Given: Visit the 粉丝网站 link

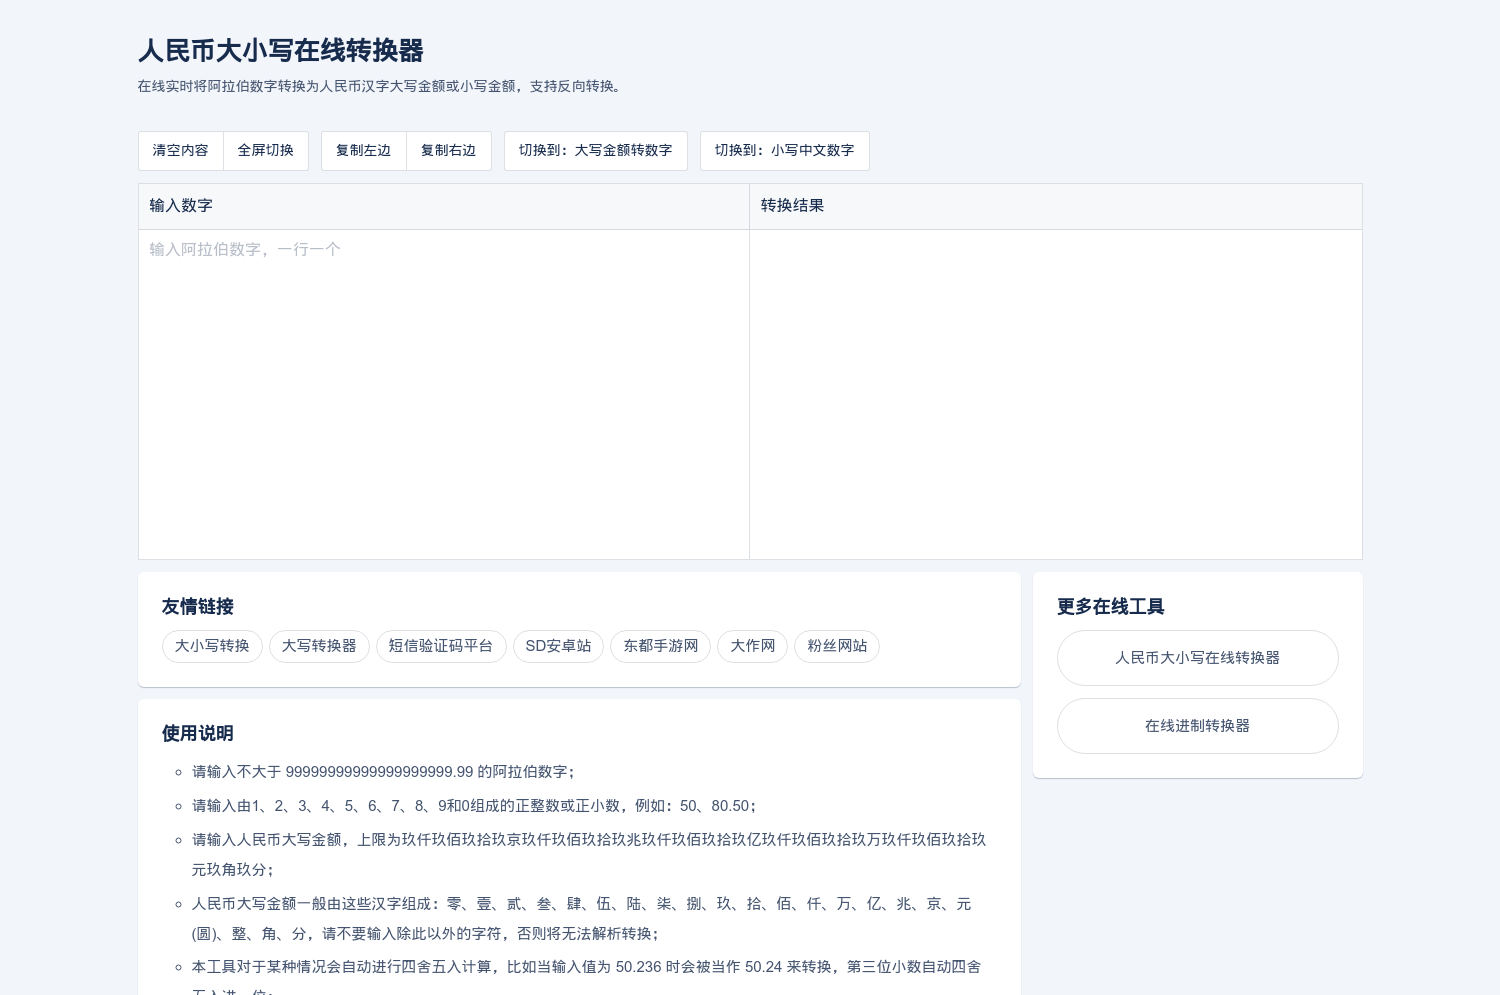Looking at the screenshot, I should click(x=837, y=646).
